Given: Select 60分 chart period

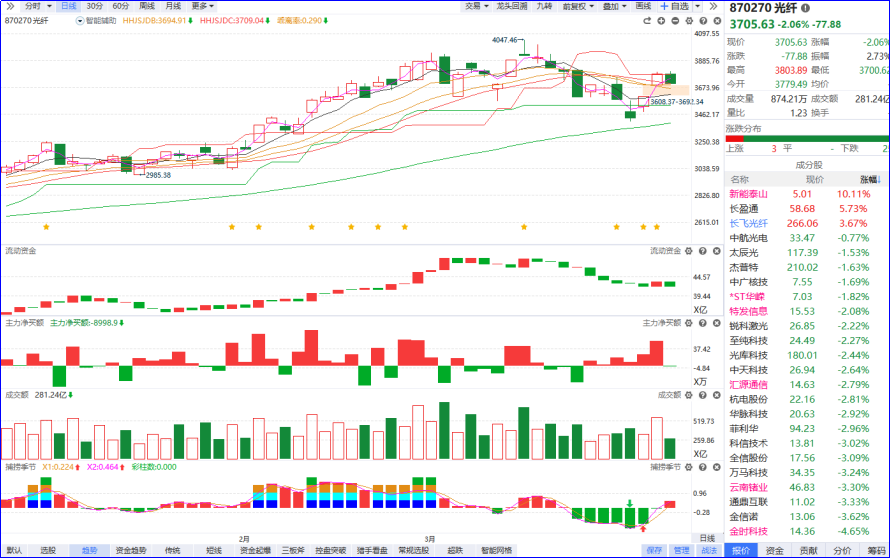Looking at the screenshot, I should 120,6.
